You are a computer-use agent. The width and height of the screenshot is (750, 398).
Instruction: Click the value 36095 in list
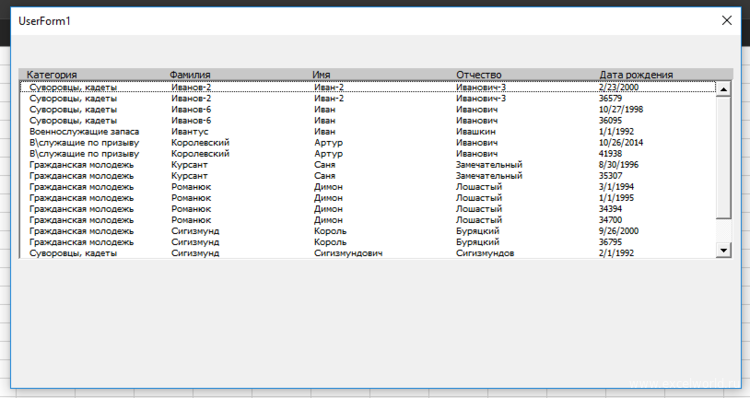tap(610, 121)
